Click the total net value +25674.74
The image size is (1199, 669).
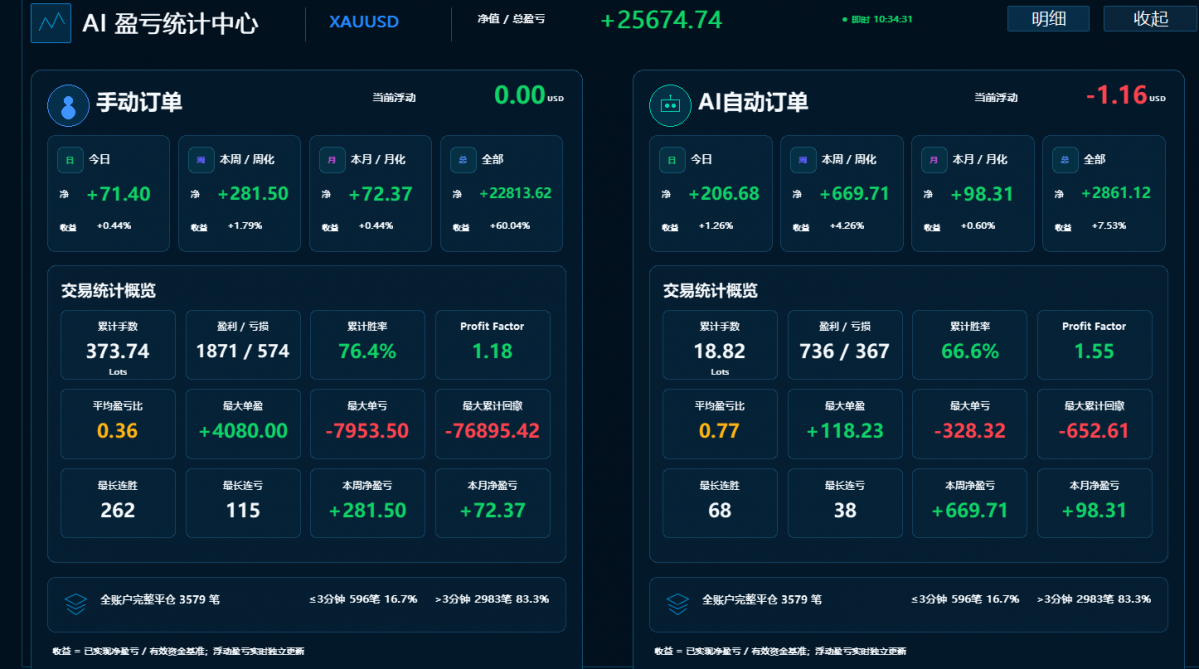[661, 20]
